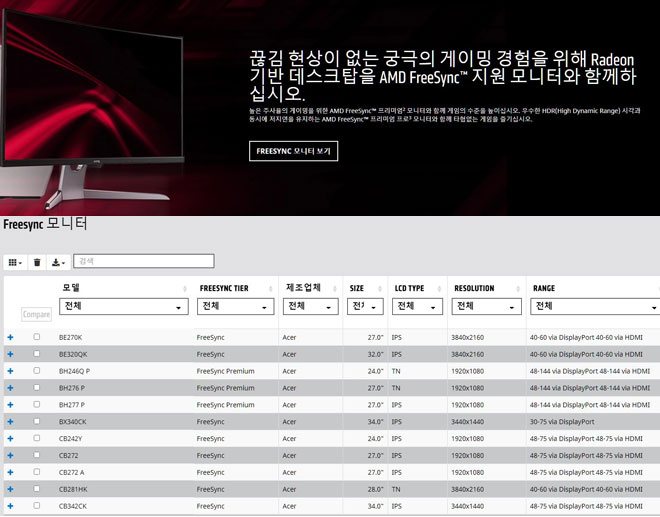
Task: Open the Range filter dropdown
Action: [595, 306]
